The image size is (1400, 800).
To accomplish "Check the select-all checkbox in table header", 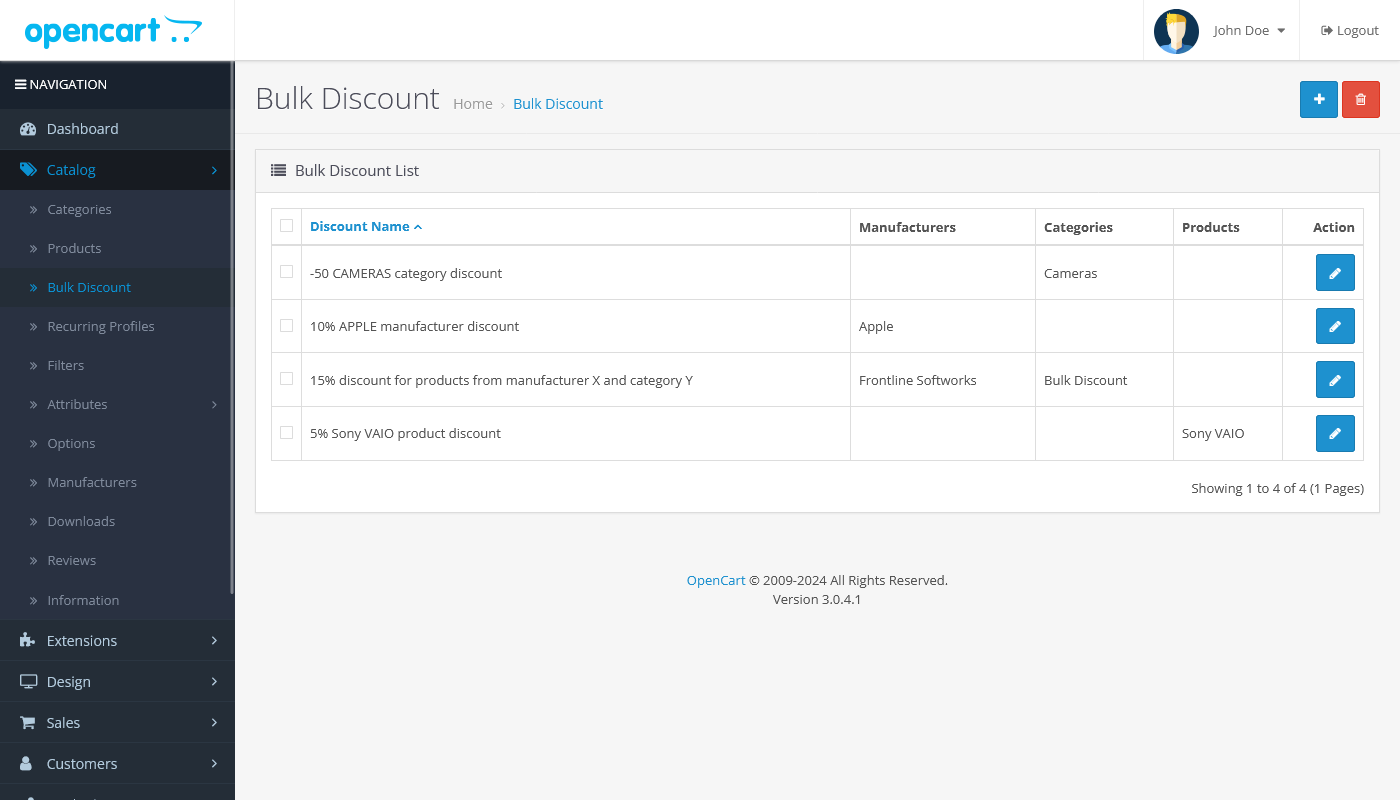I will pos(286,226).
